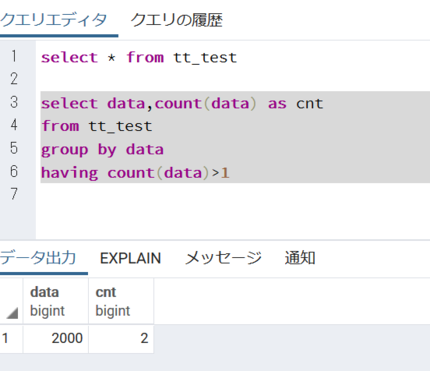Show the 通知 tab
Screen dimensions: 430x371
pyautogui.click(x=300, y=258)
